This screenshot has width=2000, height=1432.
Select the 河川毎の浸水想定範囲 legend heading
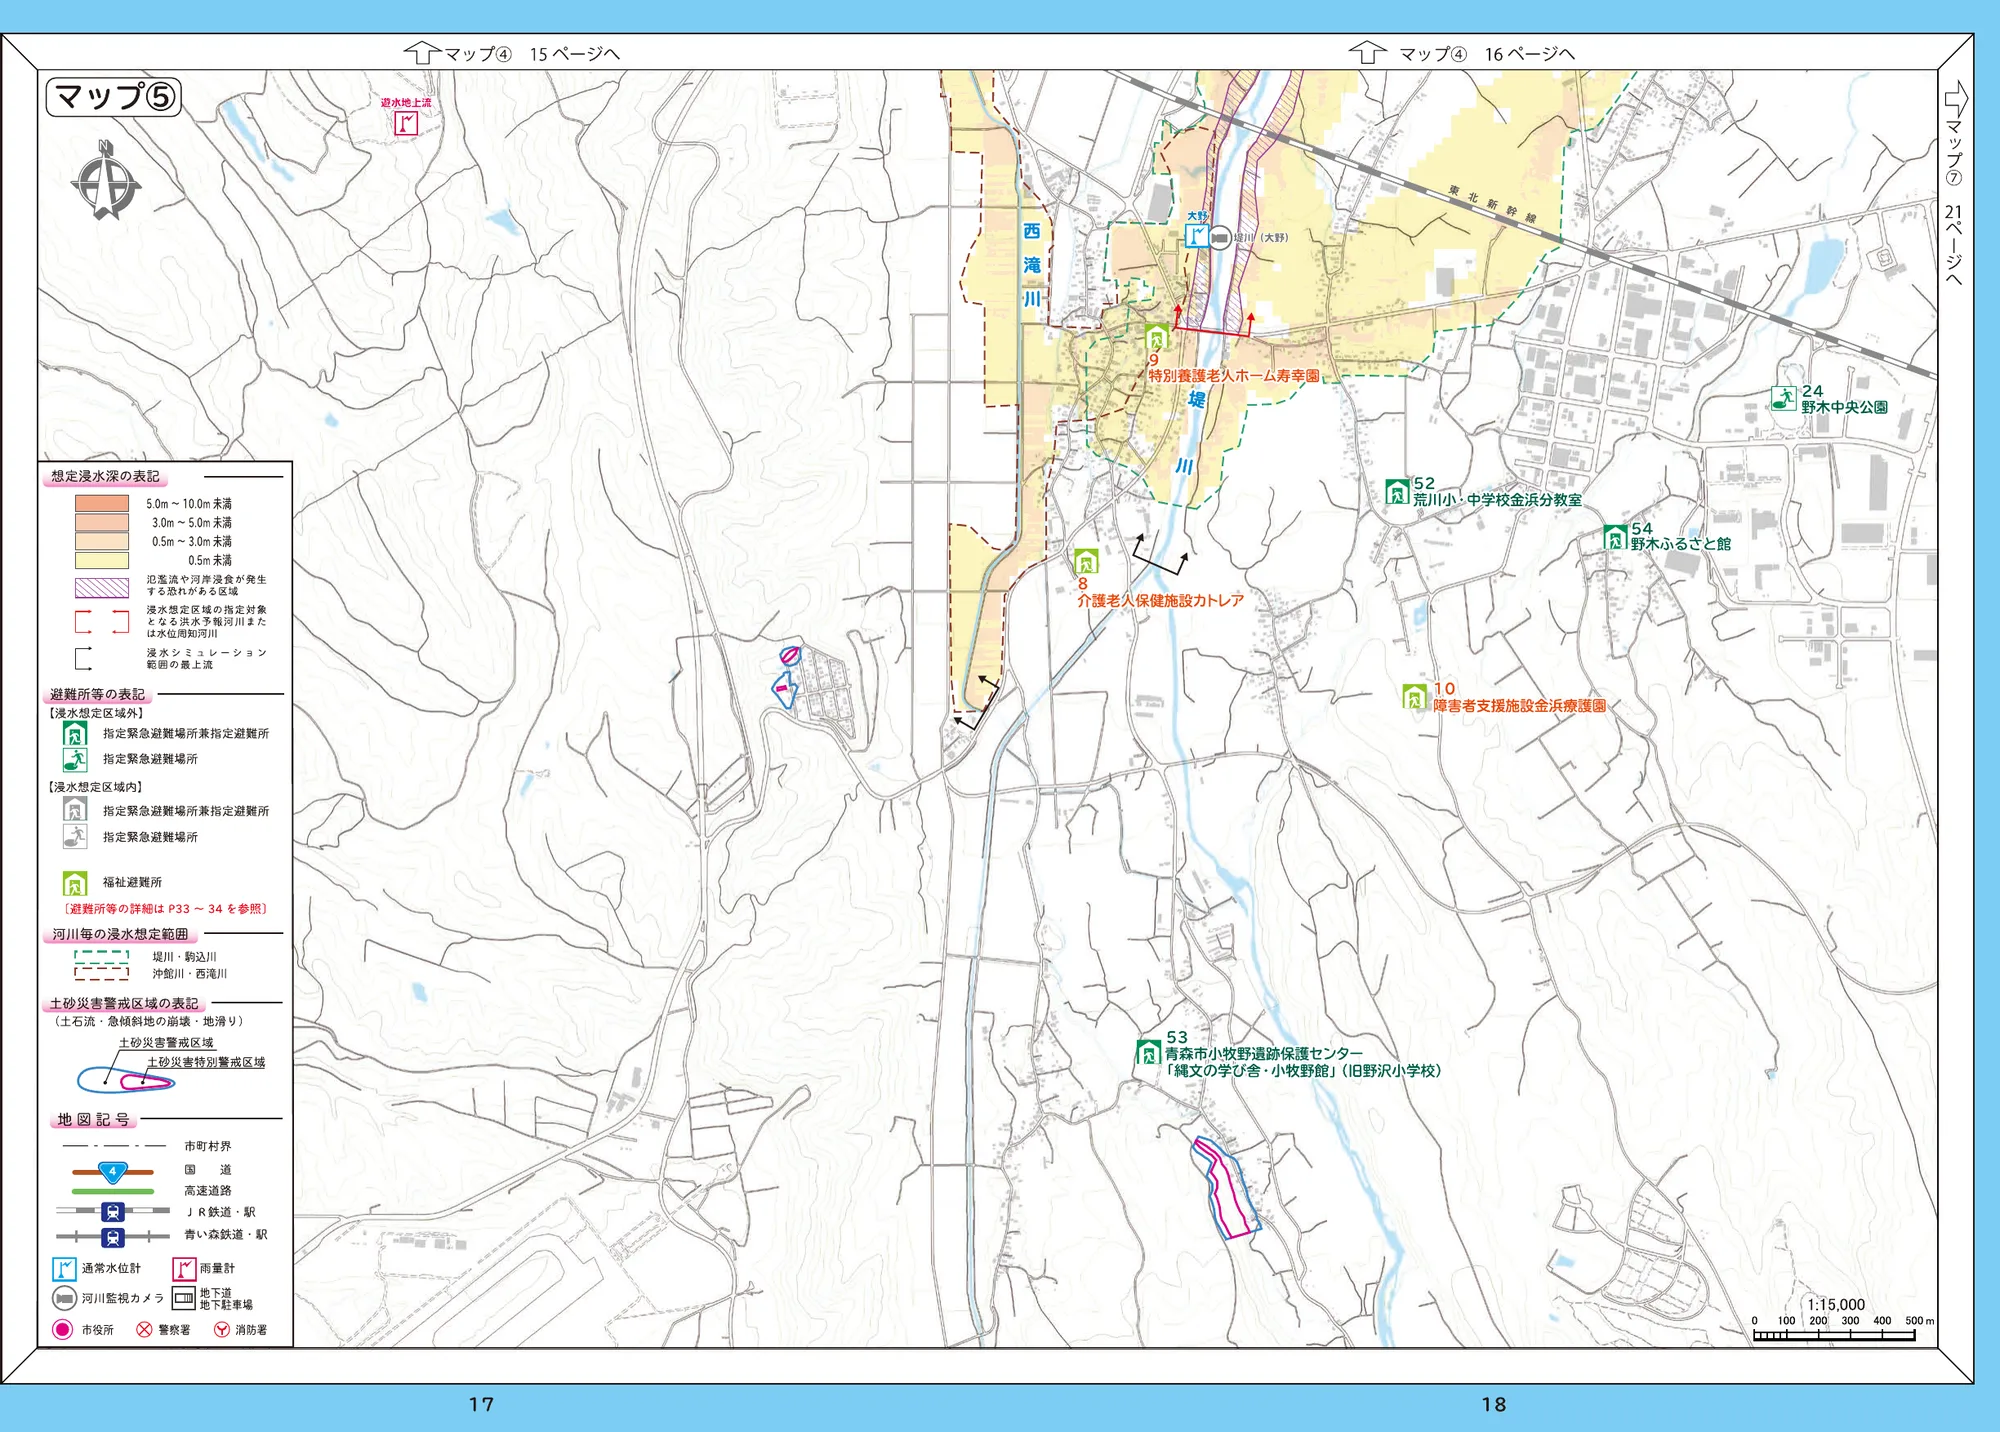120,934
